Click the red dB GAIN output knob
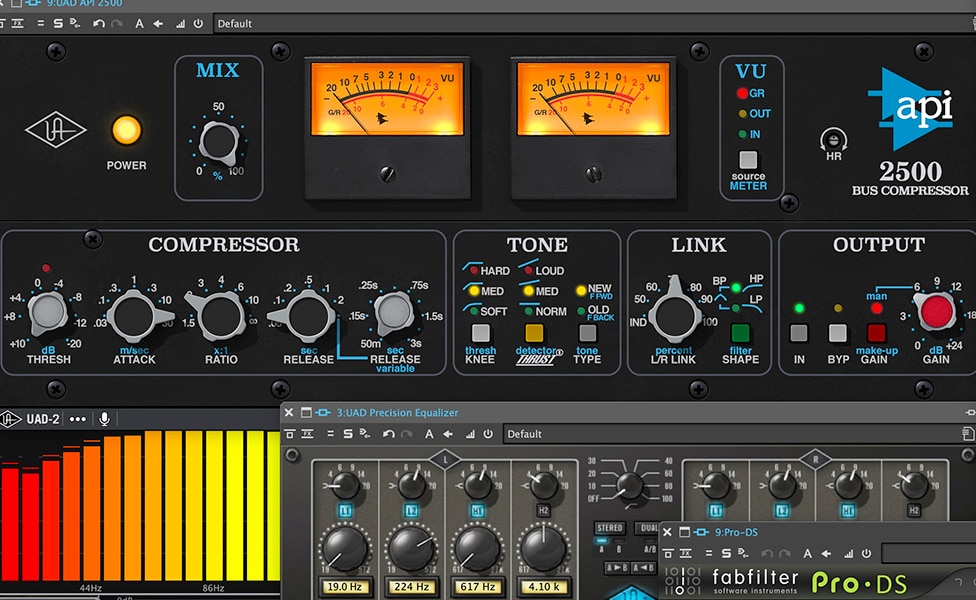The width and height of the screenshot is (976, 600). [x=936, y=311]
